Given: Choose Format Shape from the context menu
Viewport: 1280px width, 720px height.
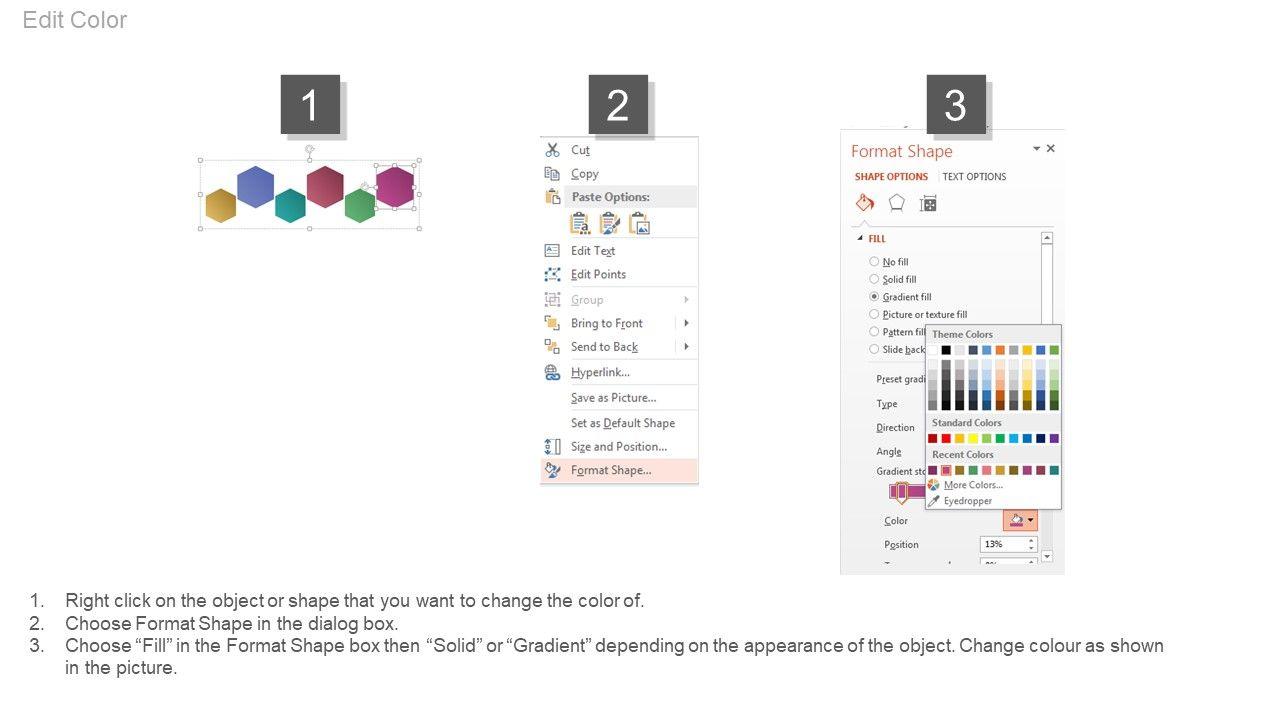Looking at the screenshot, I should point(610,470).
